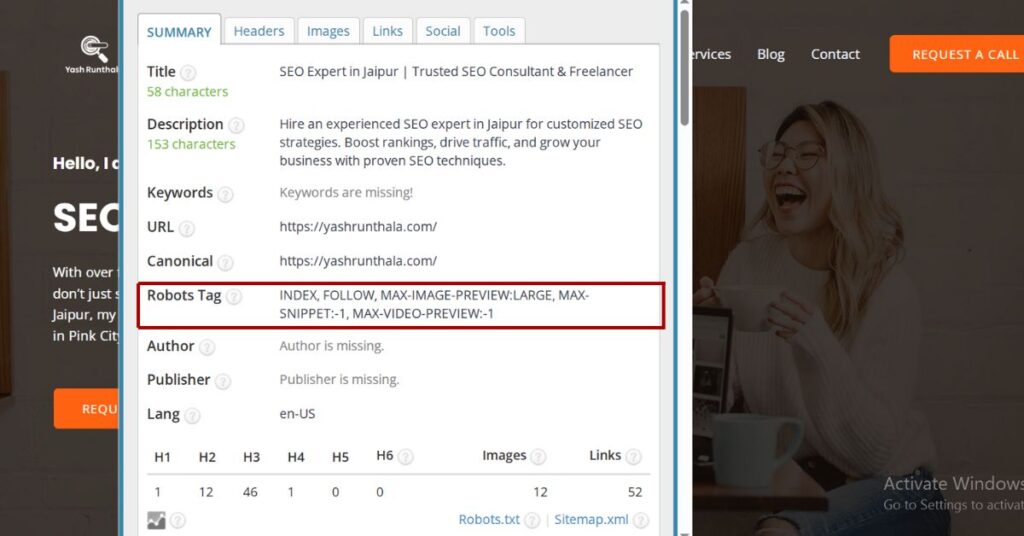The width and height of the screenshot is (1024, 536).
Task: Open the Headers tab
Action: tap(259, 31)
